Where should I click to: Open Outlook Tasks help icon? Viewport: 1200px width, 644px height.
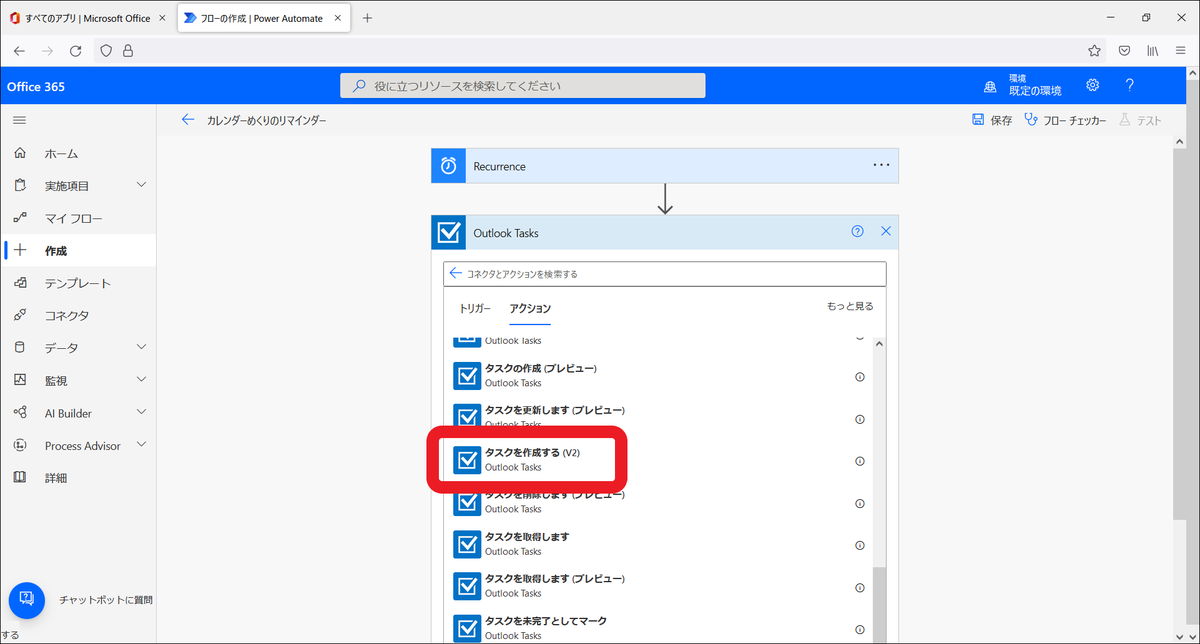857,232
